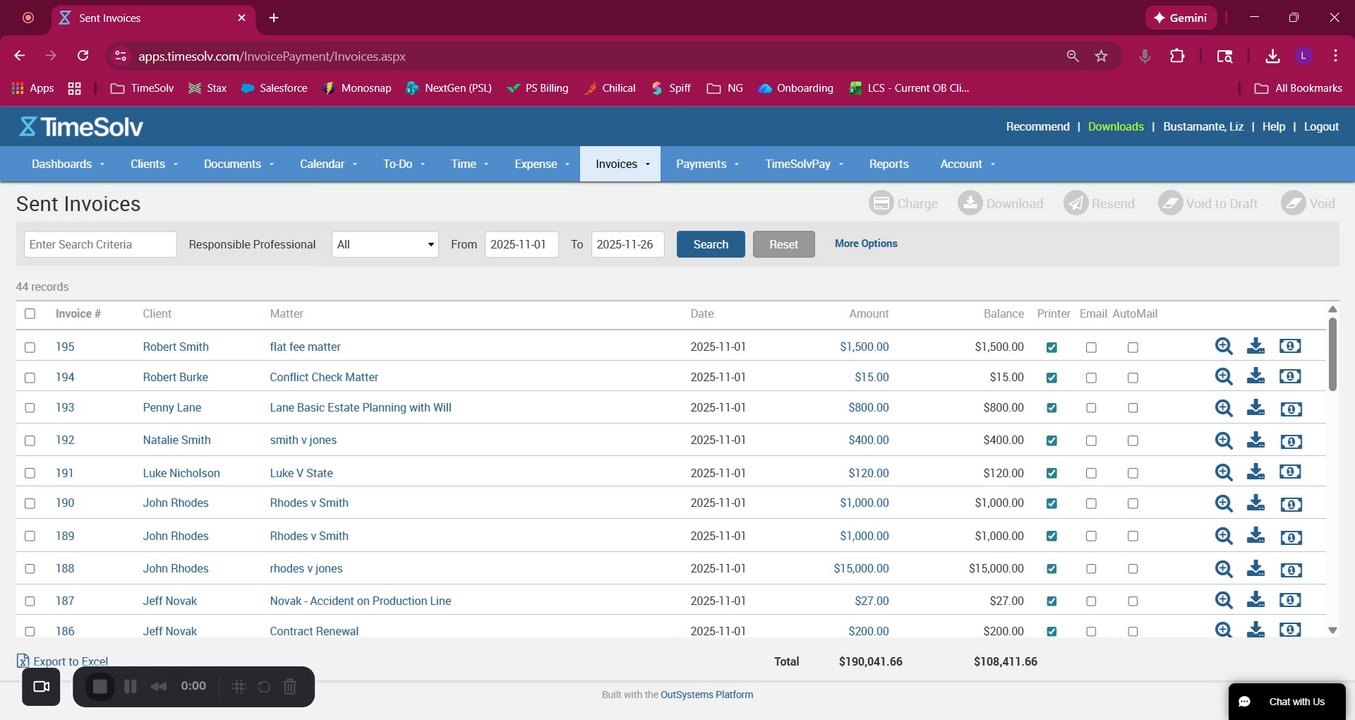The height and width of the screenshot is (720, 1355).
Task: Pause the screen recording
Action: 130,686
